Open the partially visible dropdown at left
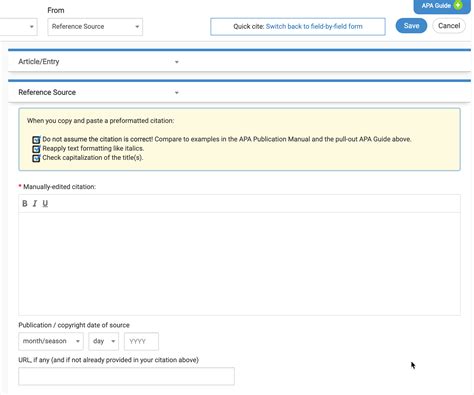 click(x=19, y=27)
